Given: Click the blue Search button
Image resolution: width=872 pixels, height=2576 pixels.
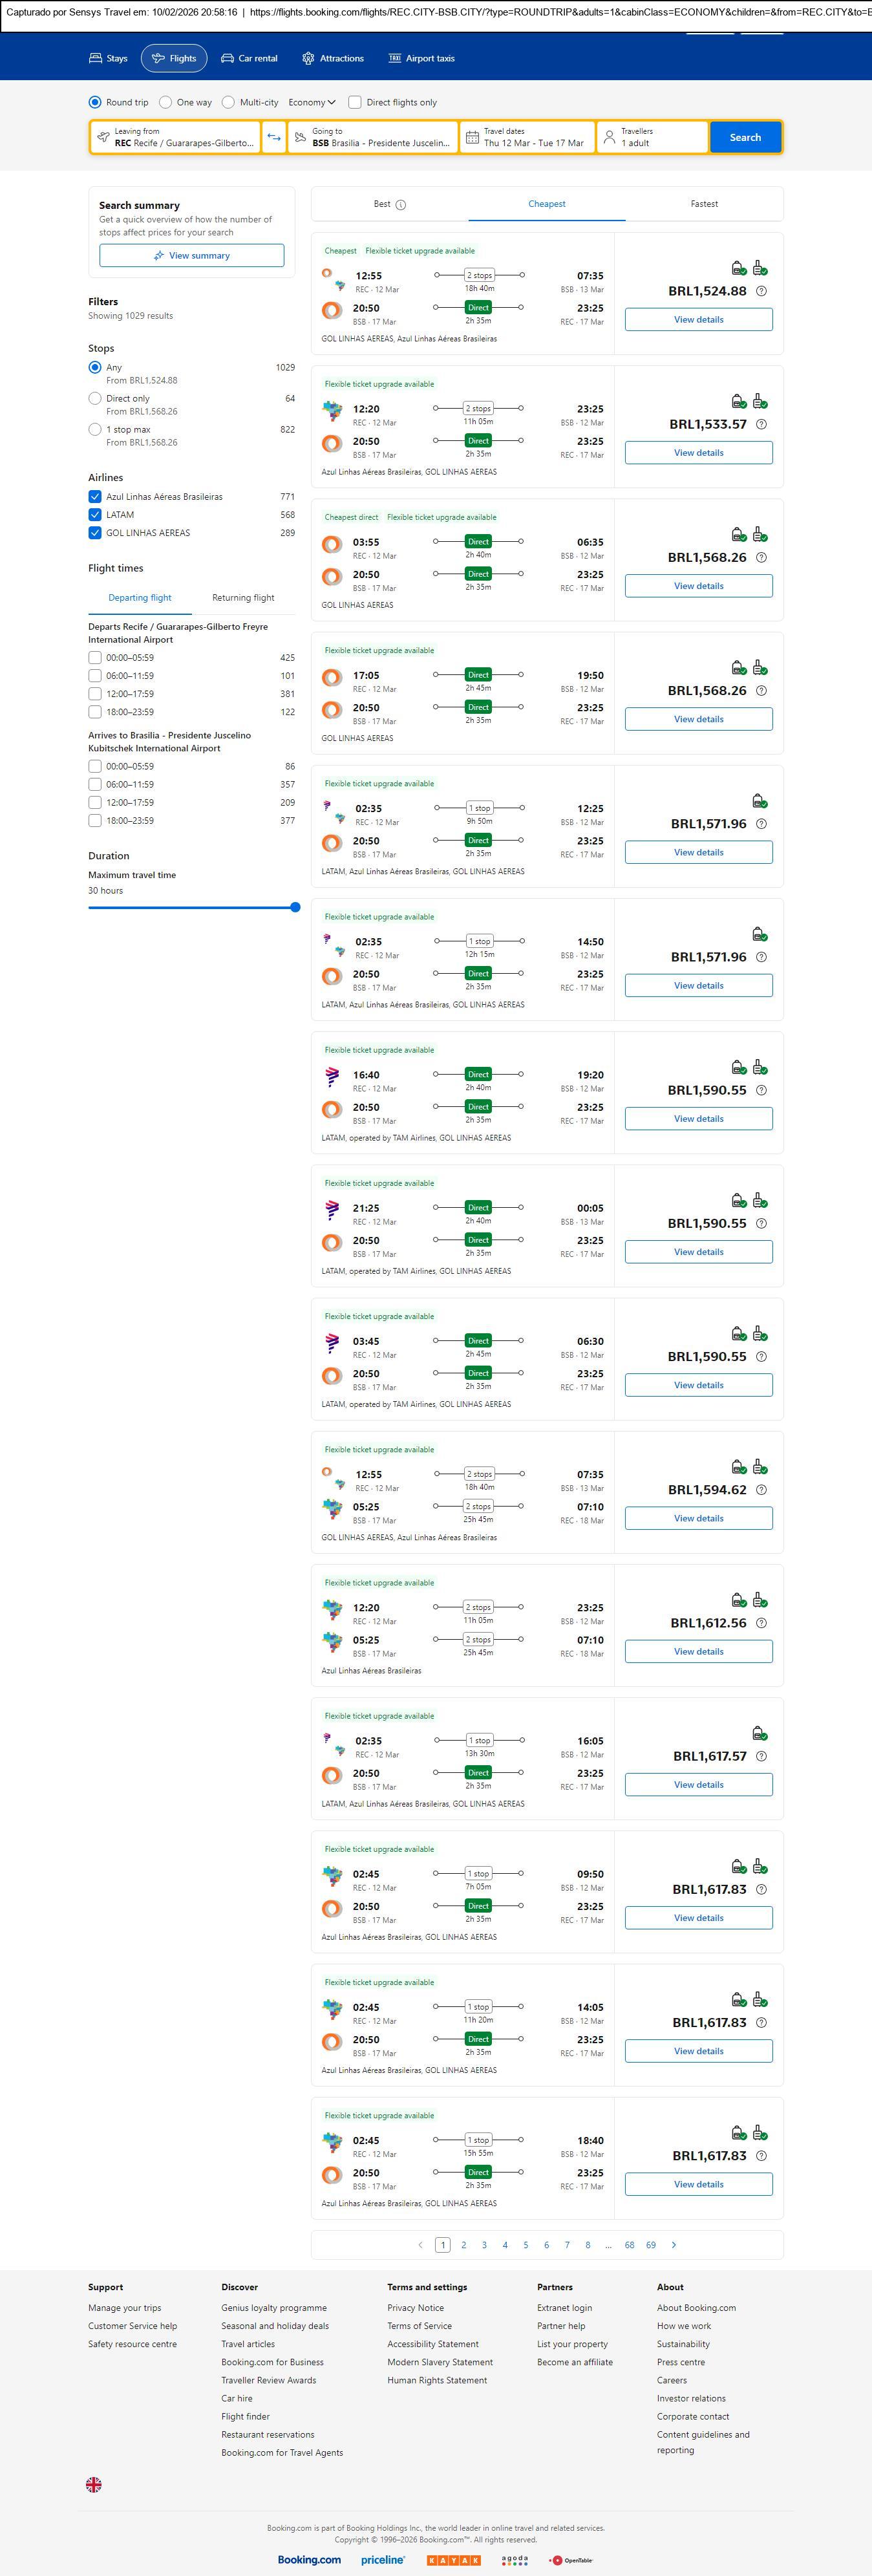Looking at the screenshot, I should tap(745, 137).
